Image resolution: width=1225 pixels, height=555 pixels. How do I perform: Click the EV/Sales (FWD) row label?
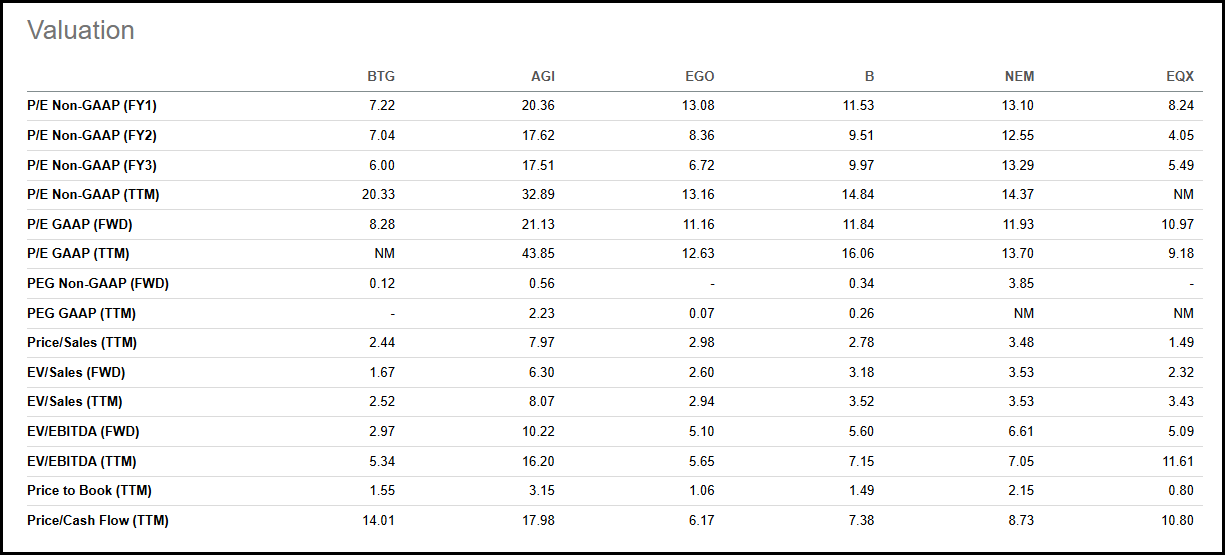click(x=76, y=373)
